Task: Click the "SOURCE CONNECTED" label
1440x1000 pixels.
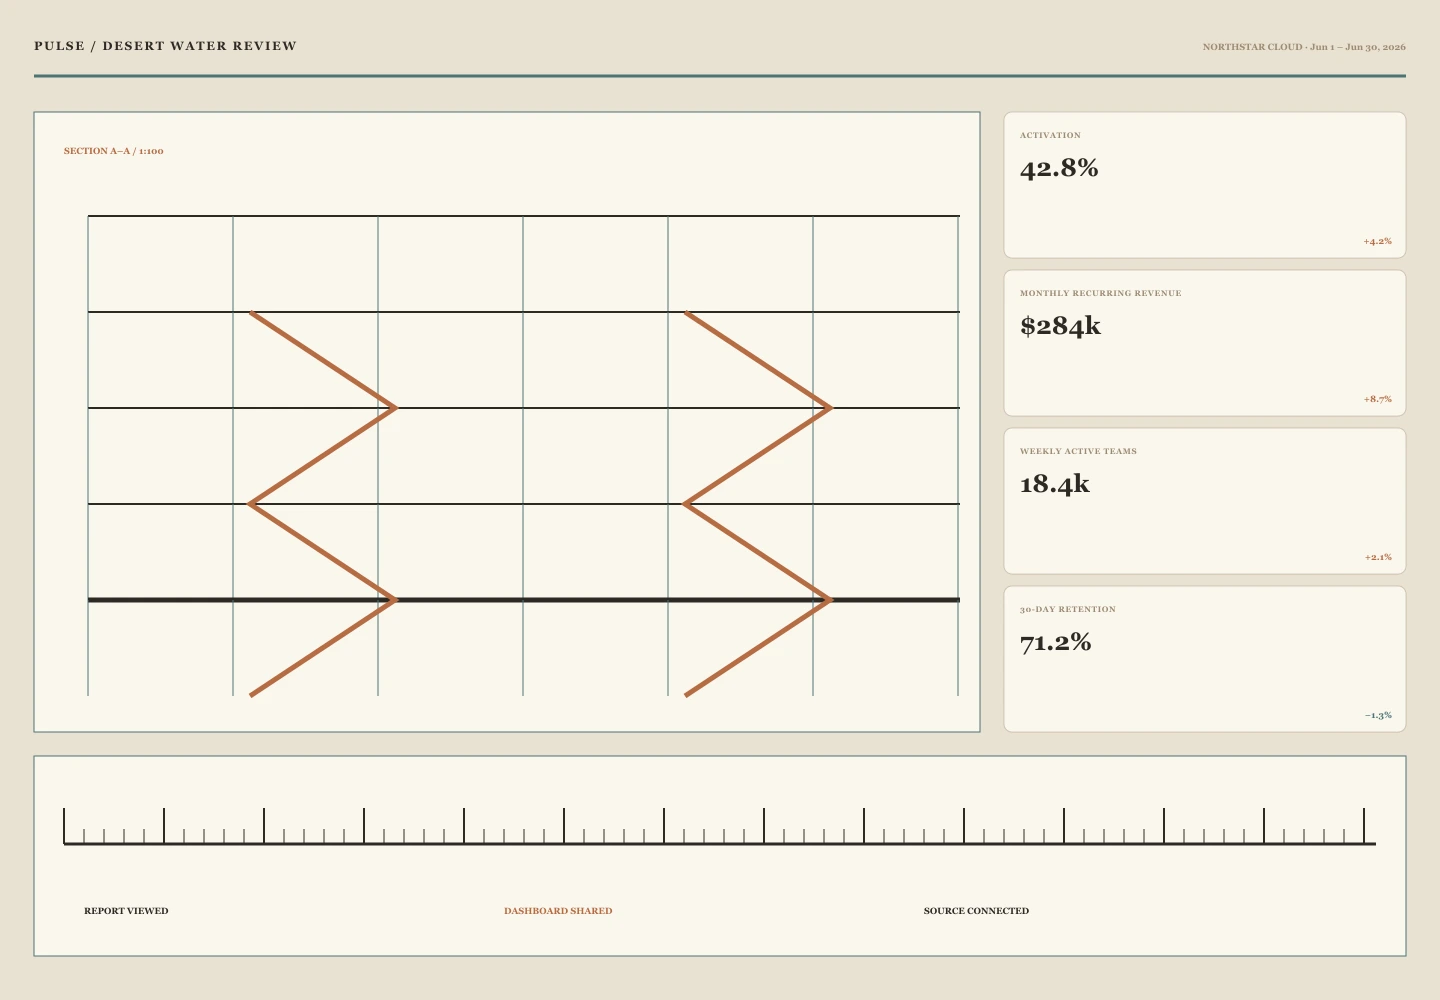Action: click(976, 911)
